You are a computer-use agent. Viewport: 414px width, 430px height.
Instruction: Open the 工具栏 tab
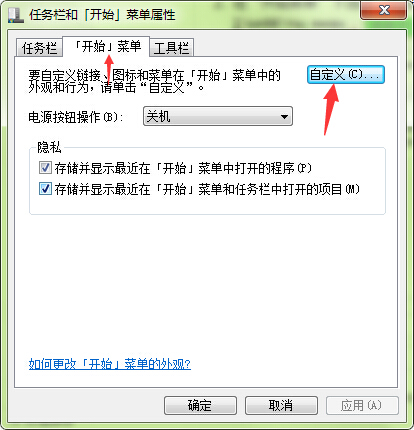tap(171, 48)
